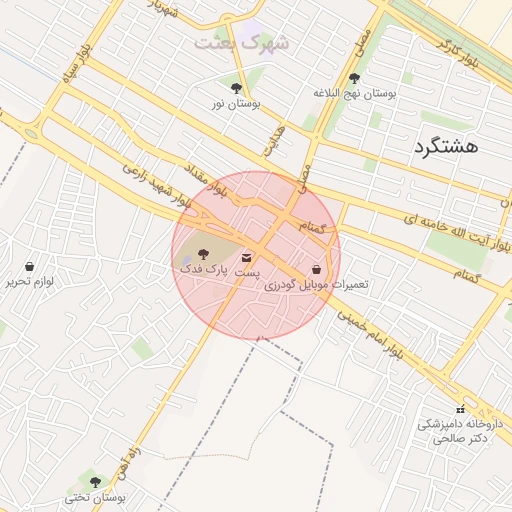This screenshot has width=512, height=512.
Task: Click the بلوار امام خمینی street label
Action: (371, 334)
